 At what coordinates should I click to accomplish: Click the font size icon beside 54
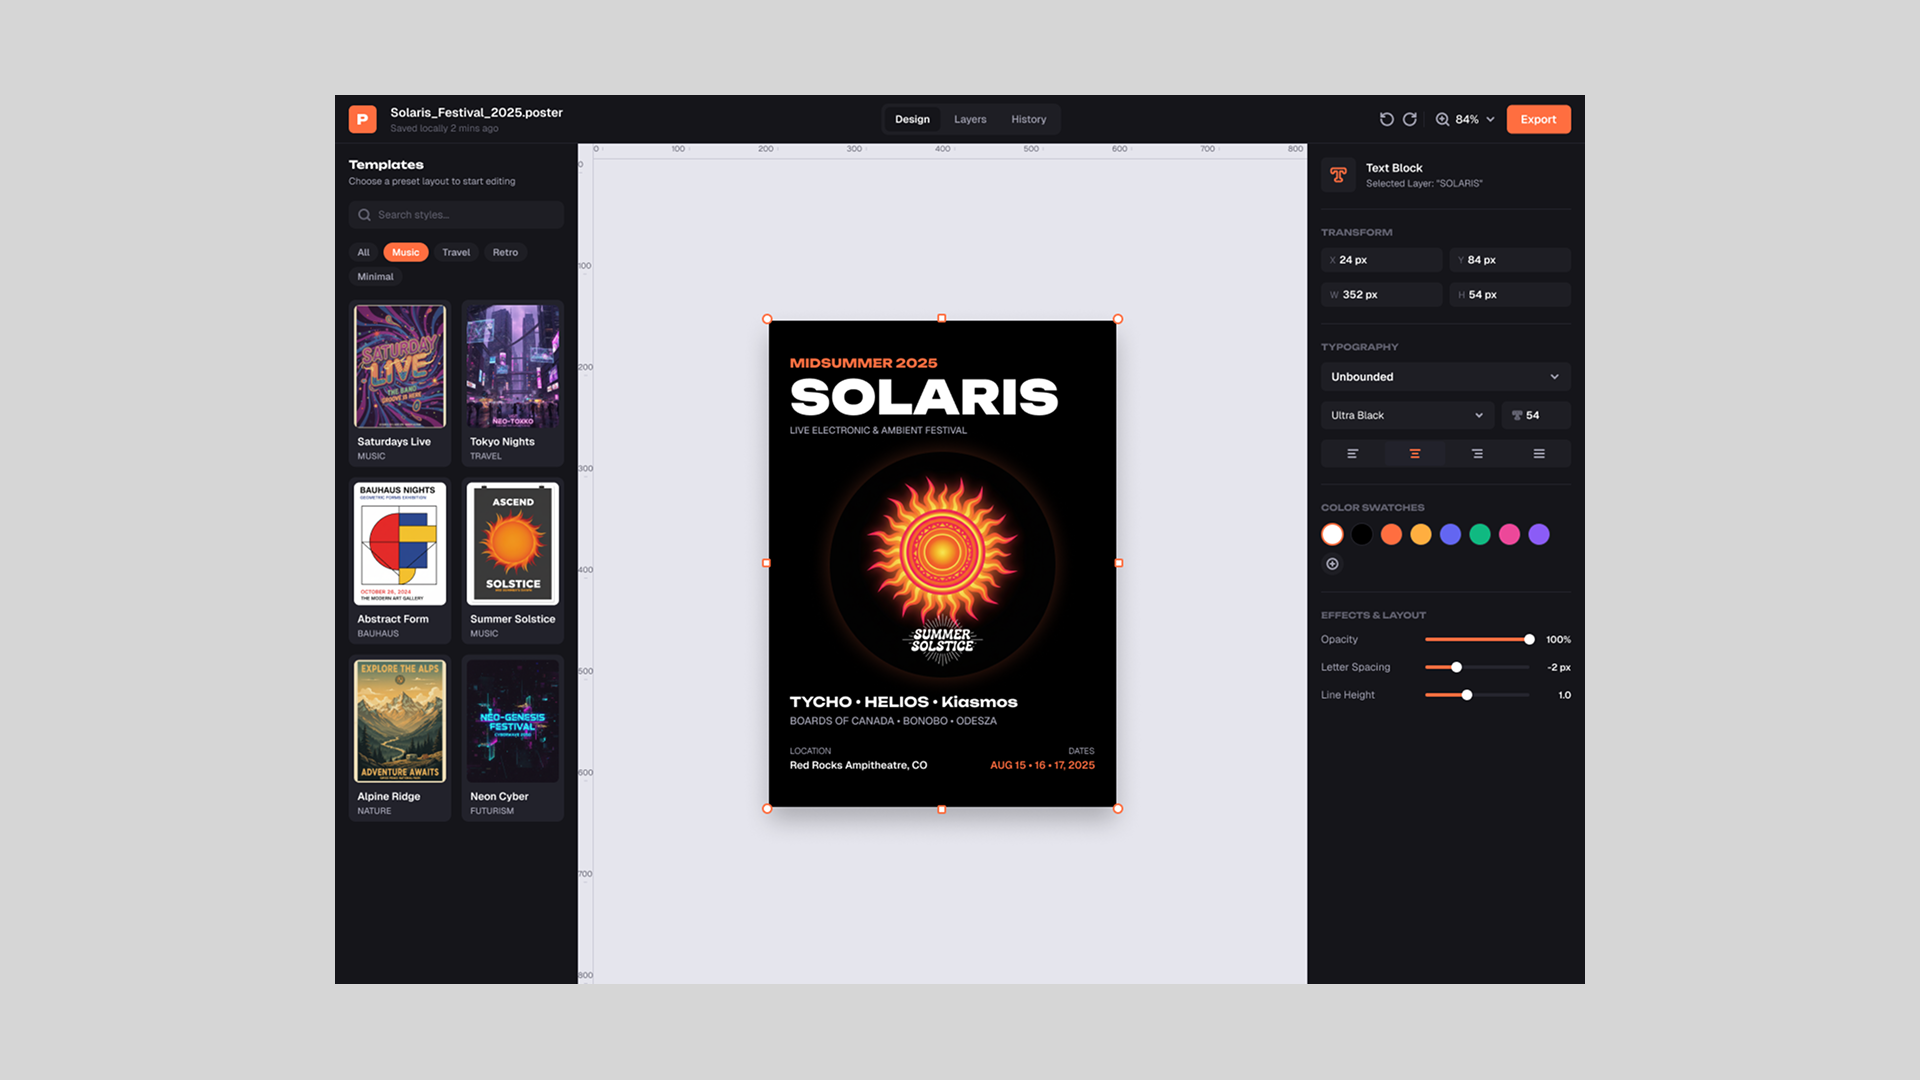coord(1517,415)
